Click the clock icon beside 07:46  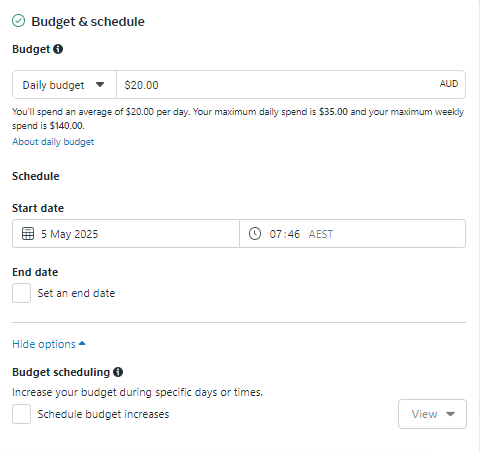click(x=255, y=234)
